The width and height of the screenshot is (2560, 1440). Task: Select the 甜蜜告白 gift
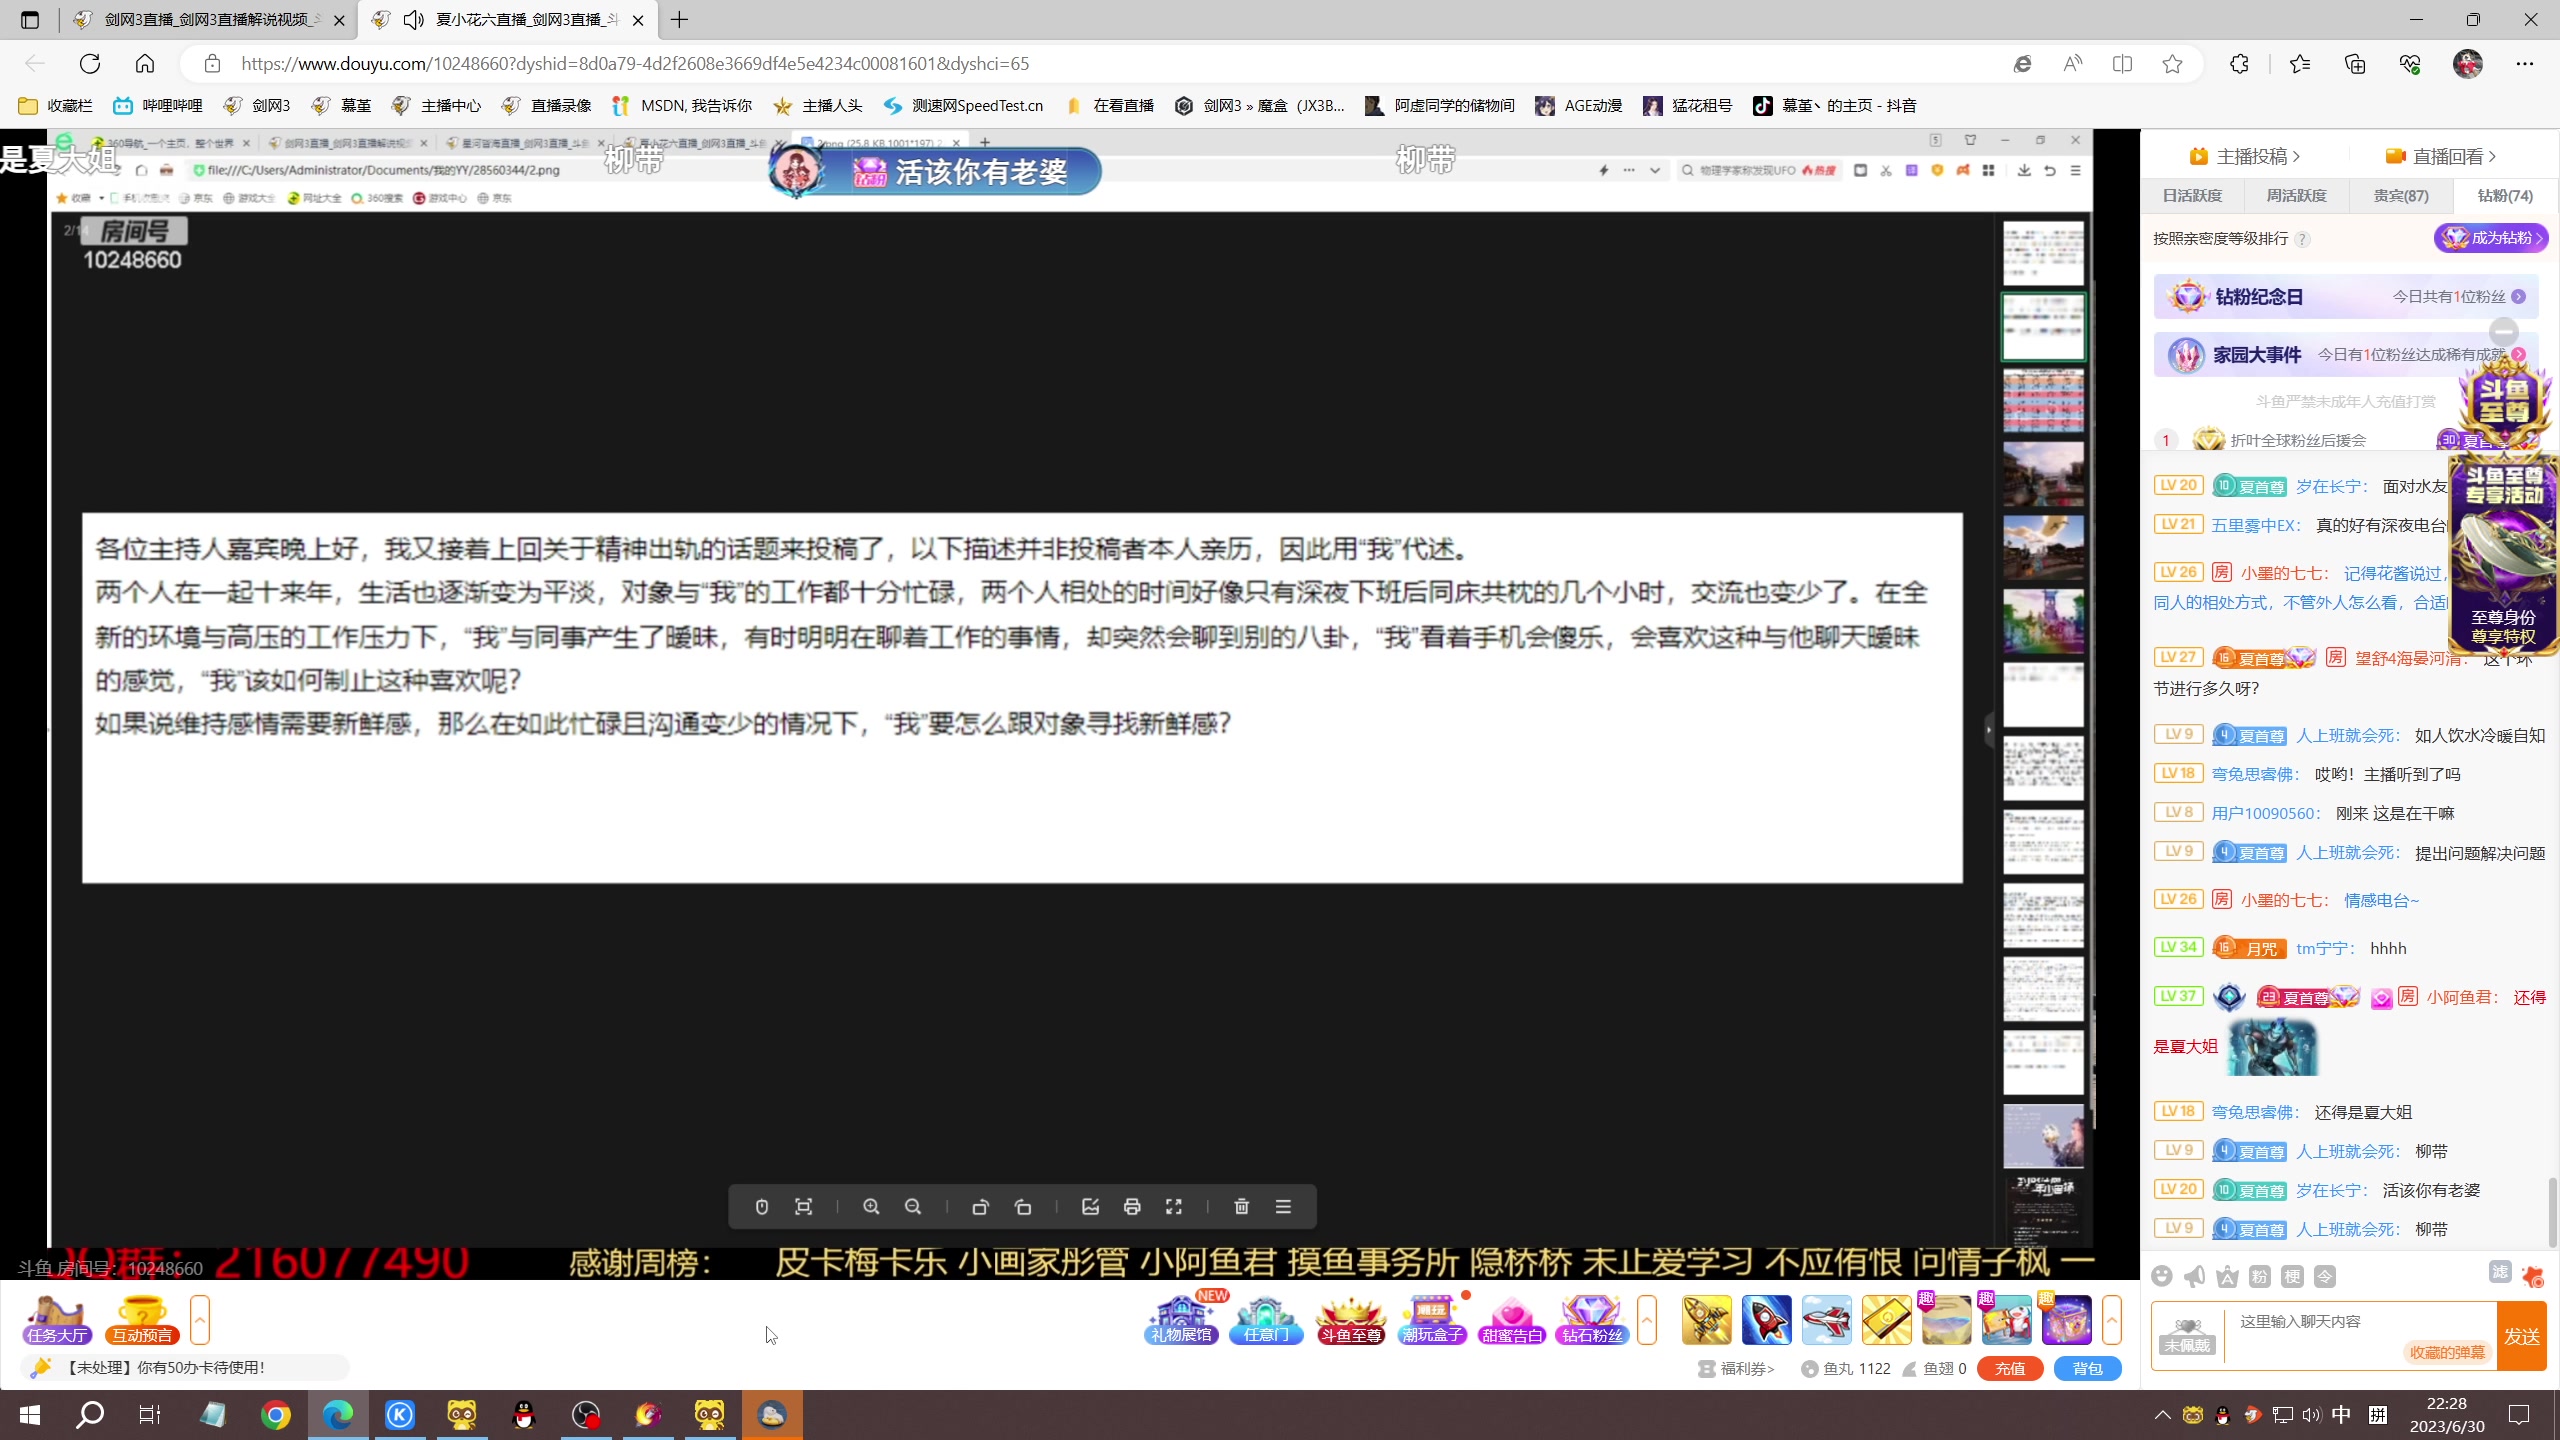pyautogui.click(x=1511, y=1320)
